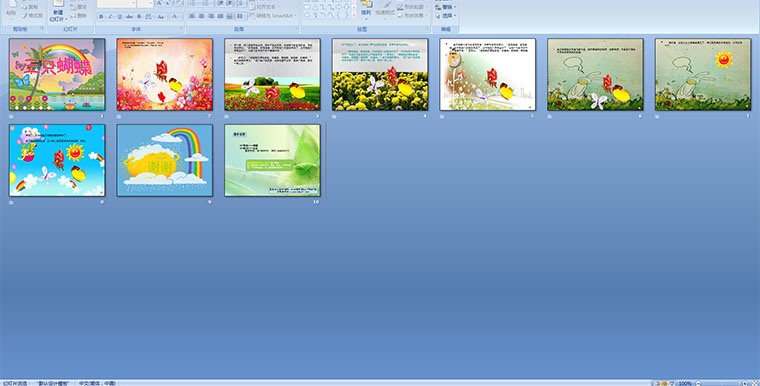Start Slide Show view from status bar
Viewport: 760px width, 386px height.
(x=672, y=383)
